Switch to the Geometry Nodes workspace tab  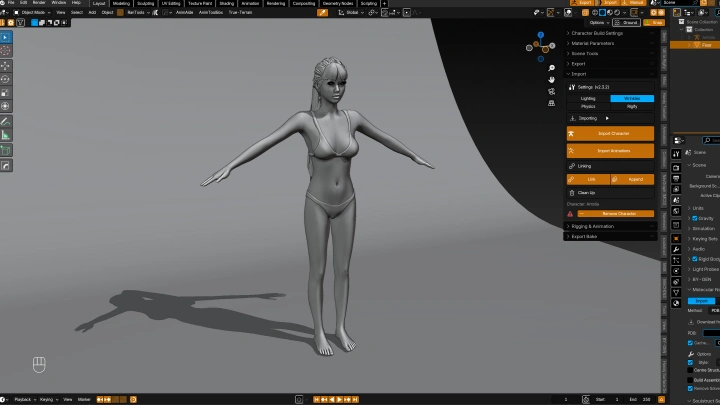point(338,3)
